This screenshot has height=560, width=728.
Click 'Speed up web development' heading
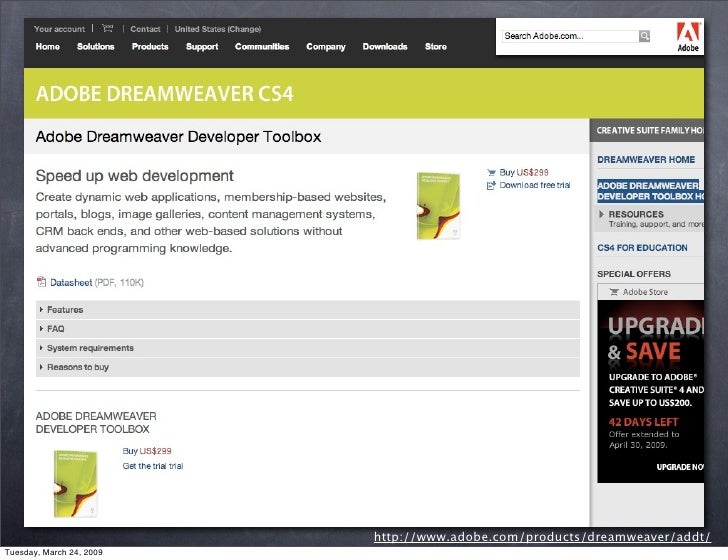[x=135, y=176]
